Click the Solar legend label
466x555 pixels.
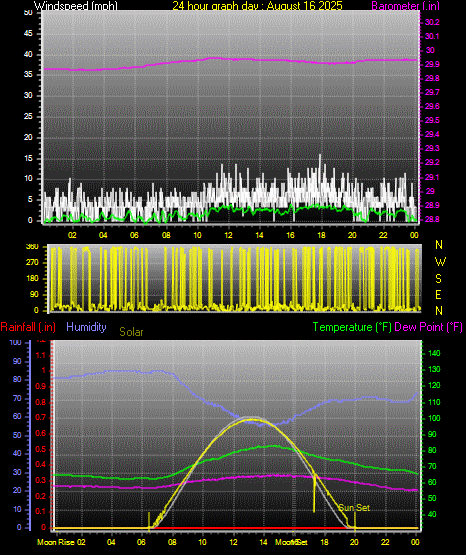click(x=131, y=332)
